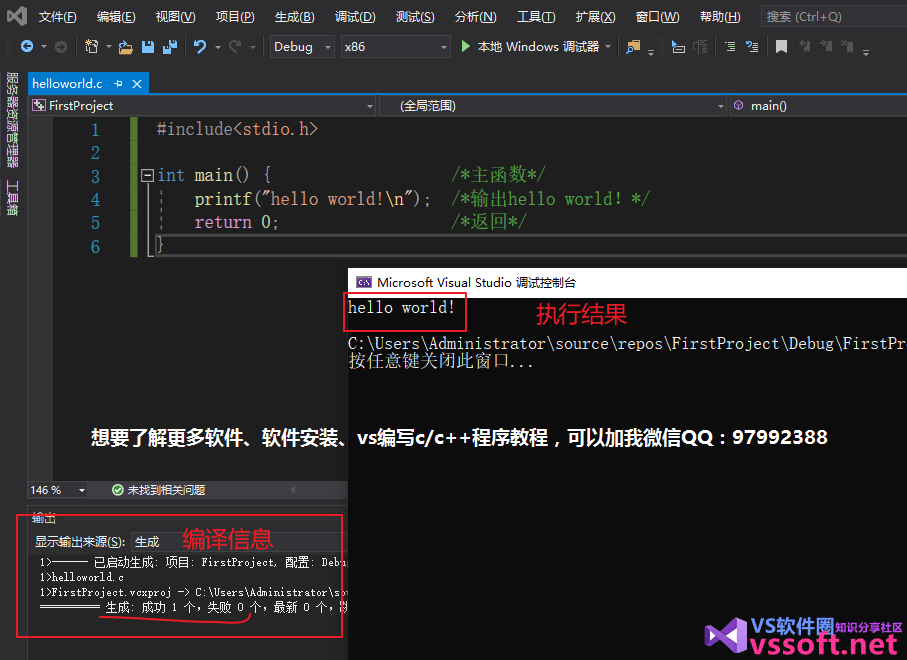The image size is (907, 660).
Task: Save the file with the floppy icon
Action: click(x=148, y=47)
